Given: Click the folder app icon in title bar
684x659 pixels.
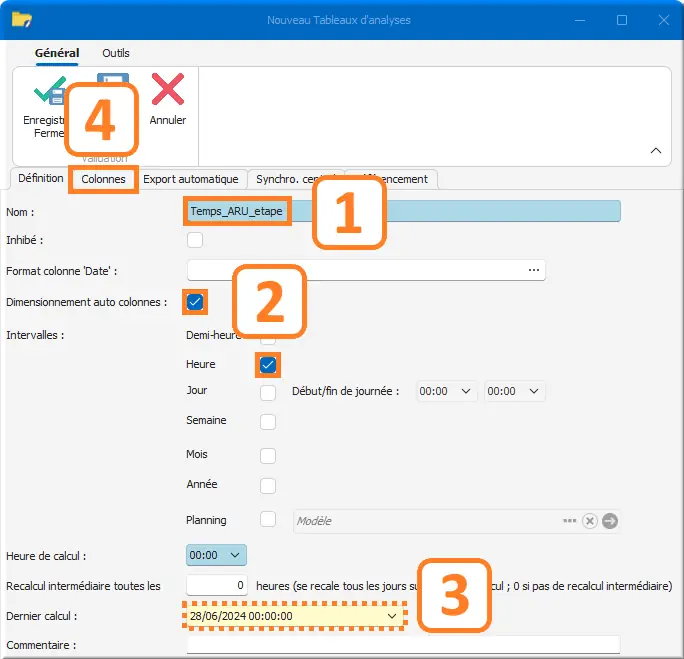Looking at the screenshot, I should (21, 20).
